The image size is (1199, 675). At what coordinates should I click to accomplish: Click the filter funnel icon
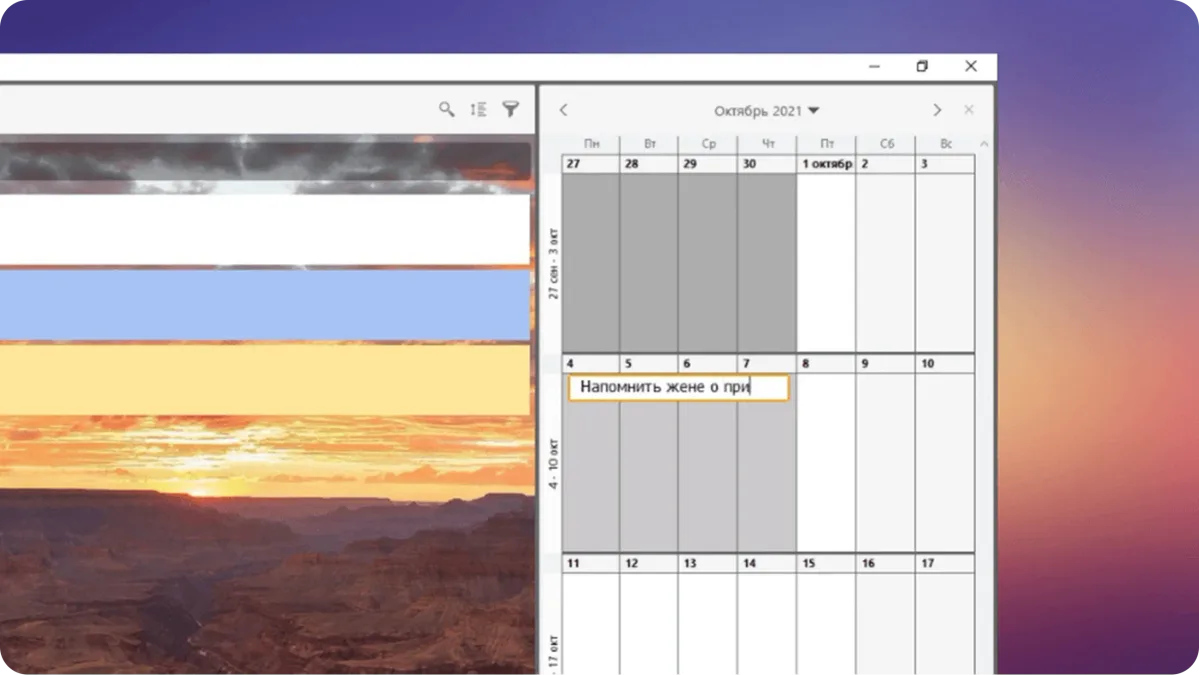(x=510, y=109)
